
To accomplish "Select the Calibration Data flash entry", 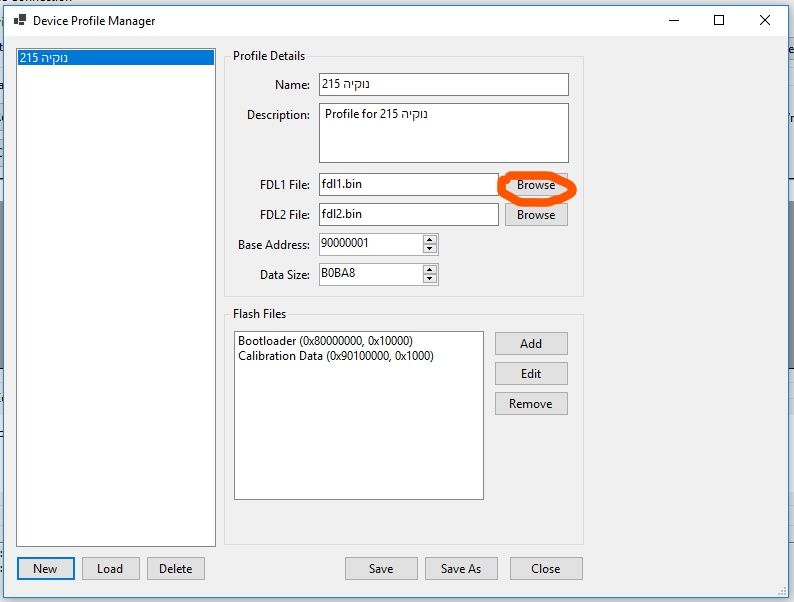I will 335,356.
